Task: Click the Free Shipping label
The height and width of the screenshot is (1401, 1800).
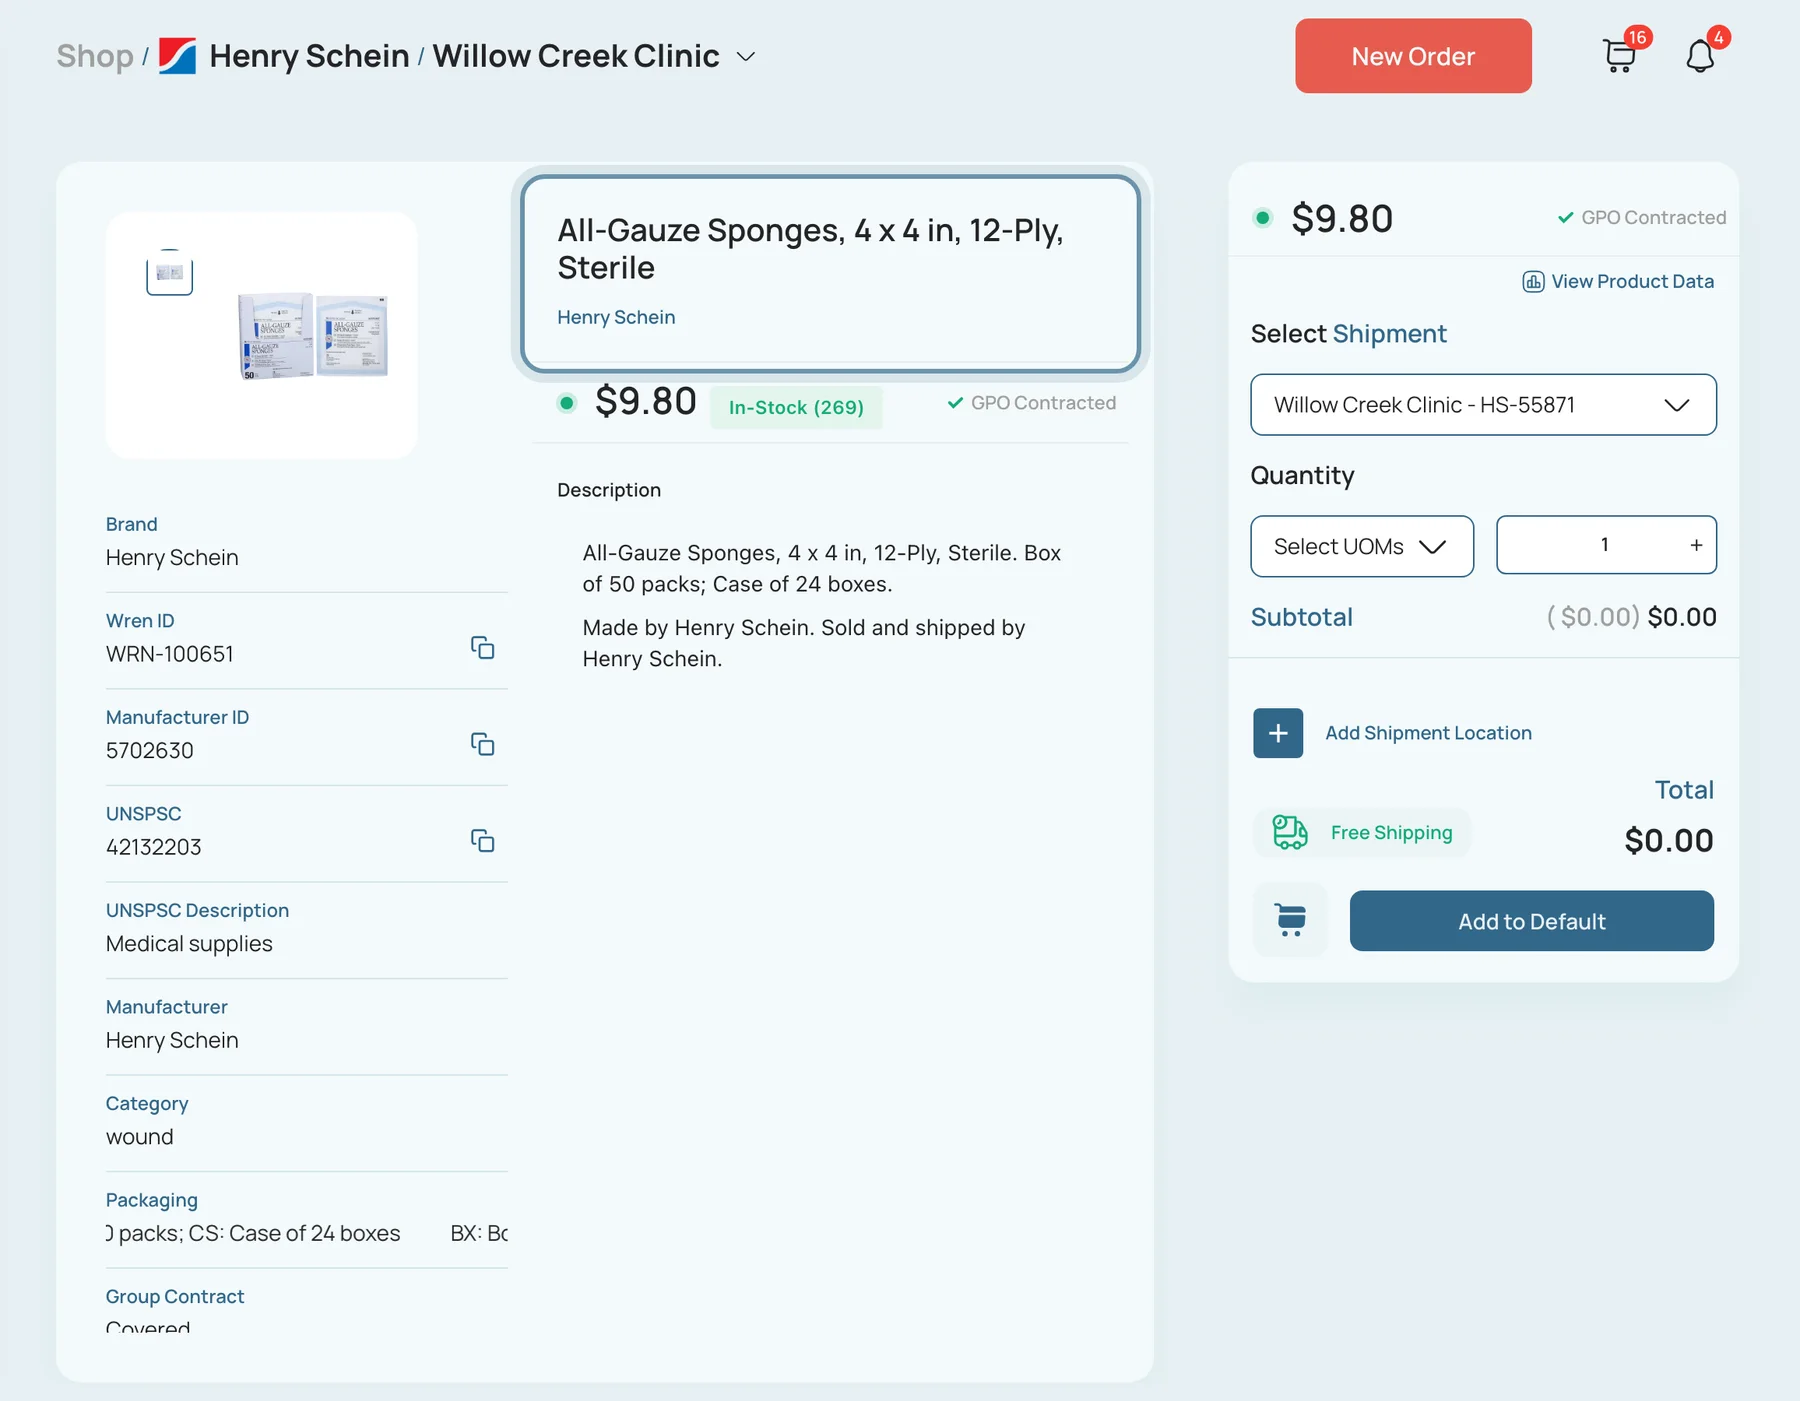Action: click(x=1392, y=833)
